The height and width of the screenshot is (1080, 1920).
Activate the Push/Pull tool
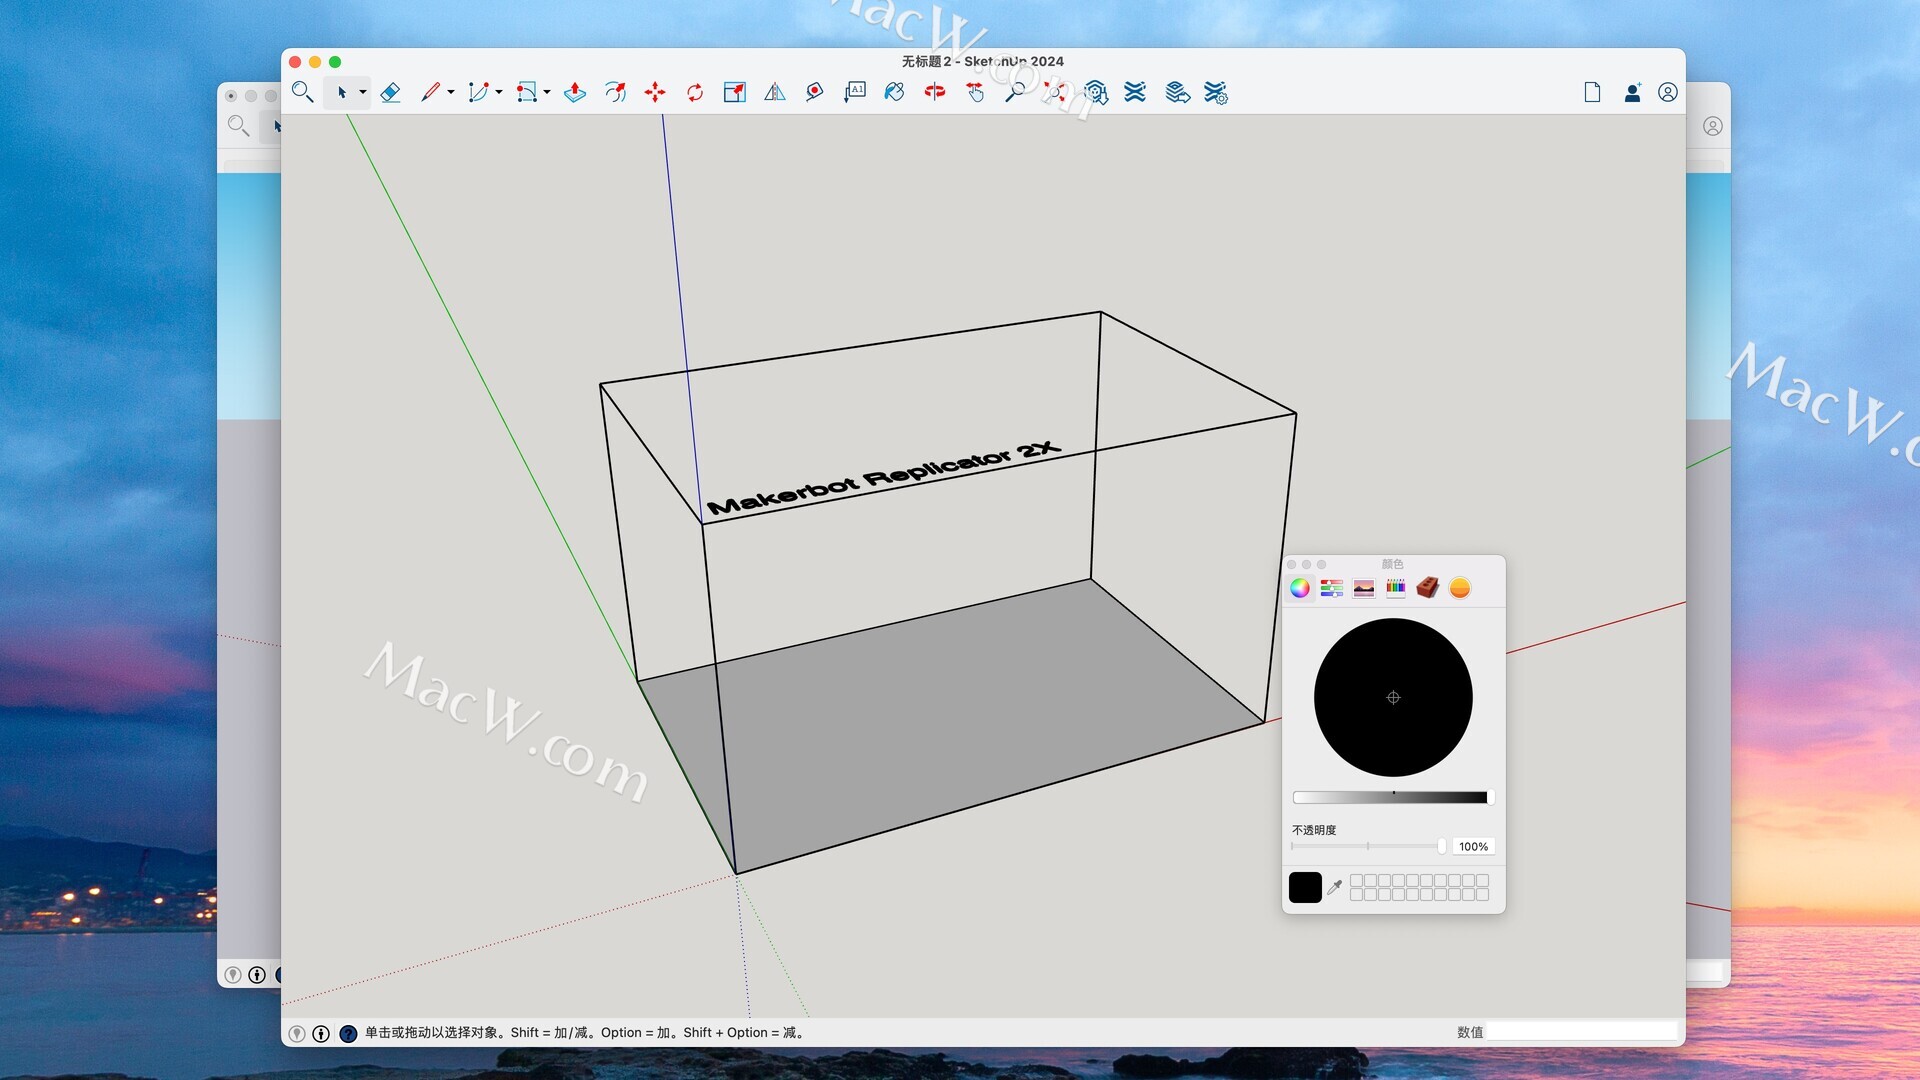[x=575, y=92]
